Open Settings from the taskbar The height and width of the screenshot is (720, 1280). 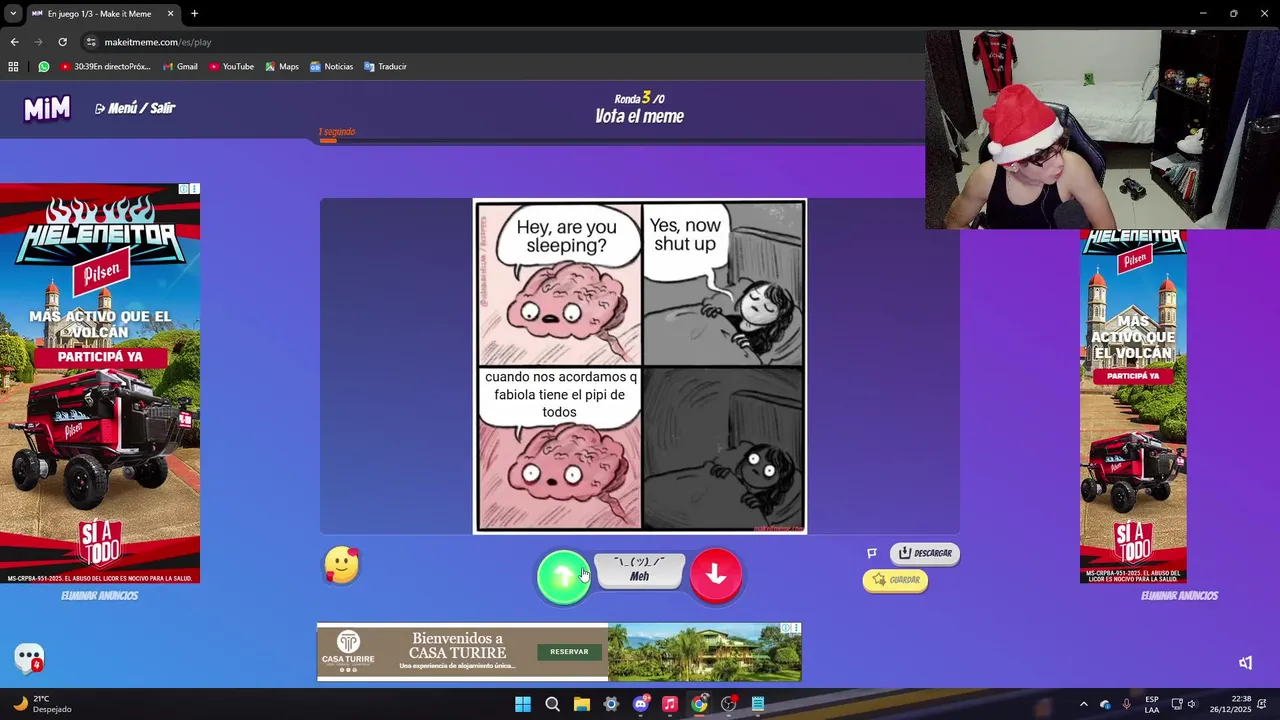(x=611, y=704)
